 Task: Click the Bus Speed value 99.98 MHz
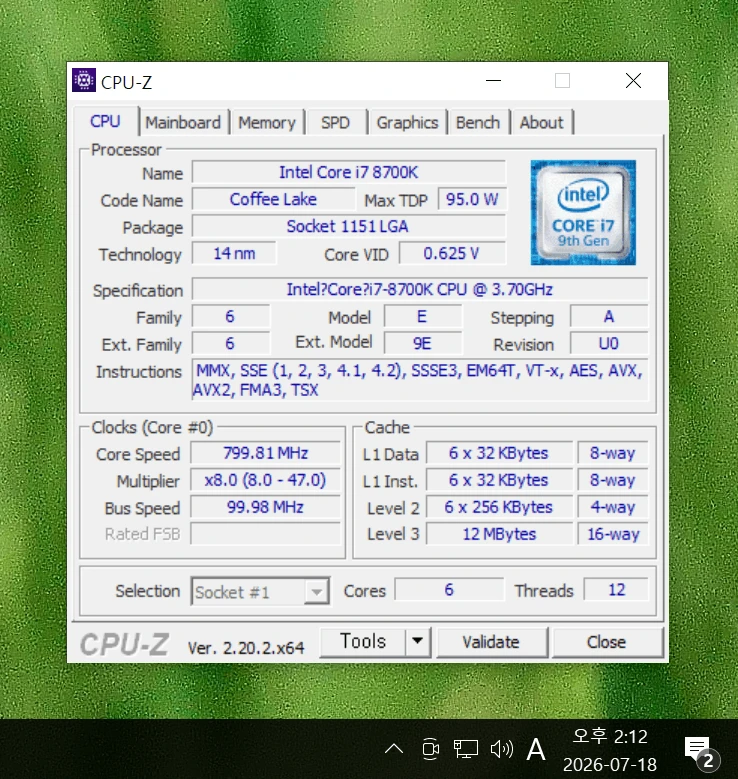click(265, 507)
